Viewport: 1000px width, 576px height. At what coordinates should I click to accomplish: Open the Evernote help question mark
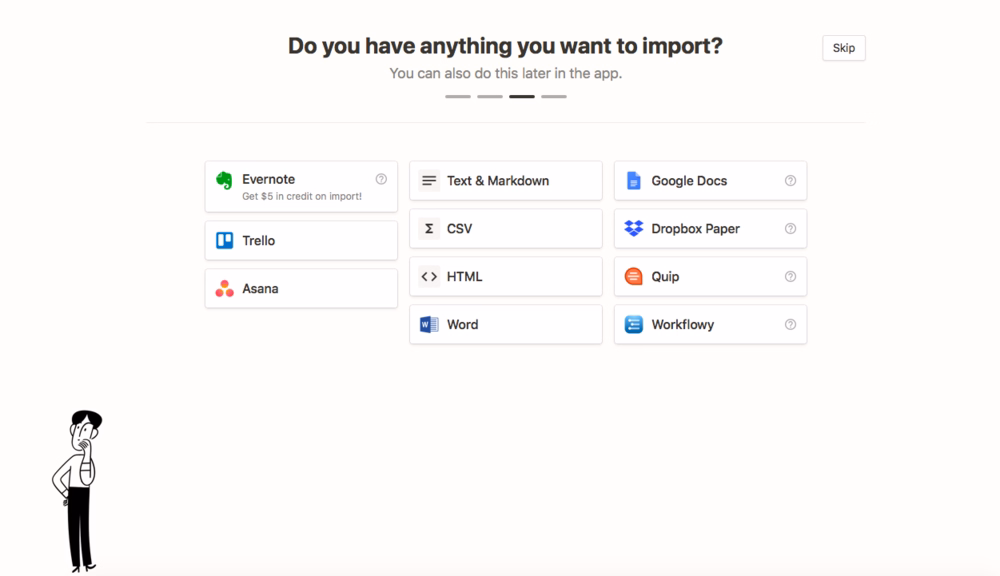pyautogui.click(x=381, y=179)
